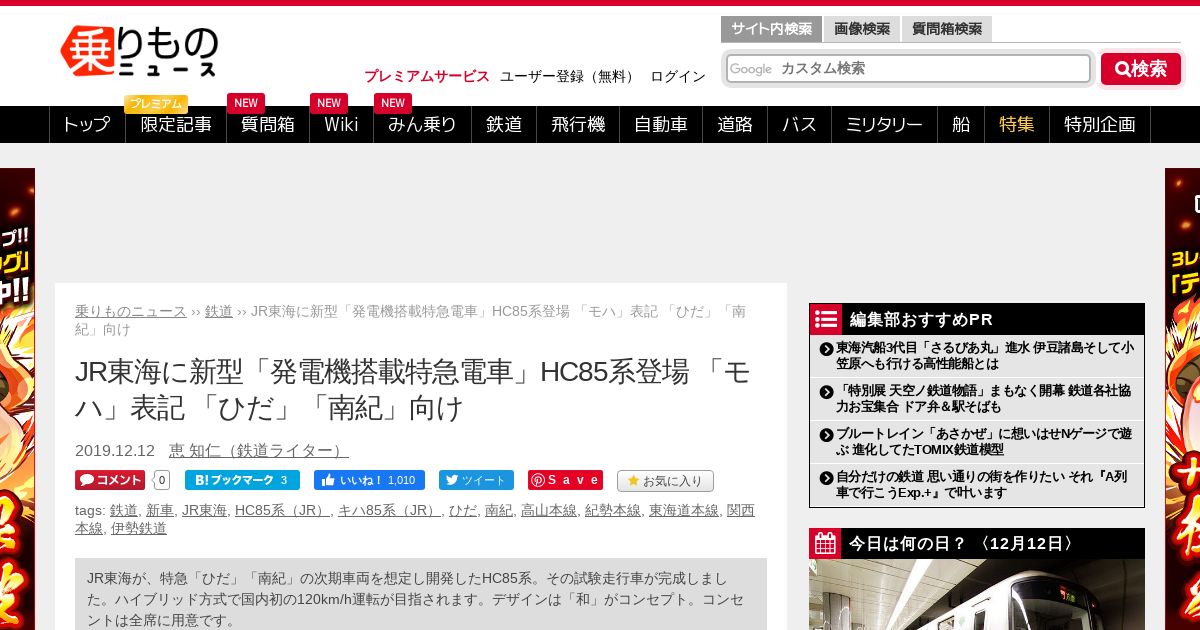Open ミリタリー navigation category
1200x630 pixels.
(884, 124)
